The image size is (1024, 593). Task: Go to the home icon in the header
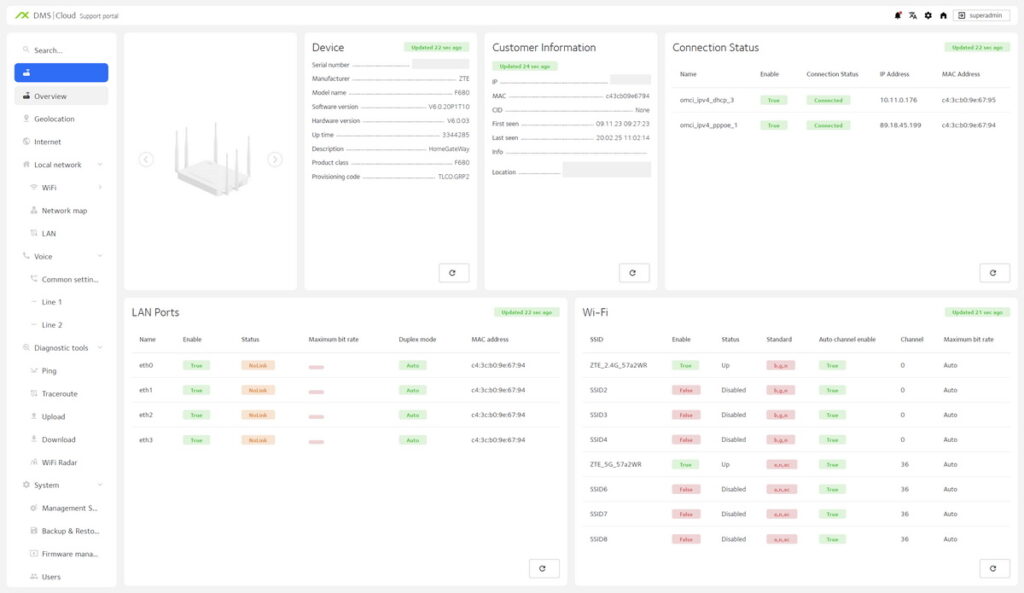click(x=943, y=16)
